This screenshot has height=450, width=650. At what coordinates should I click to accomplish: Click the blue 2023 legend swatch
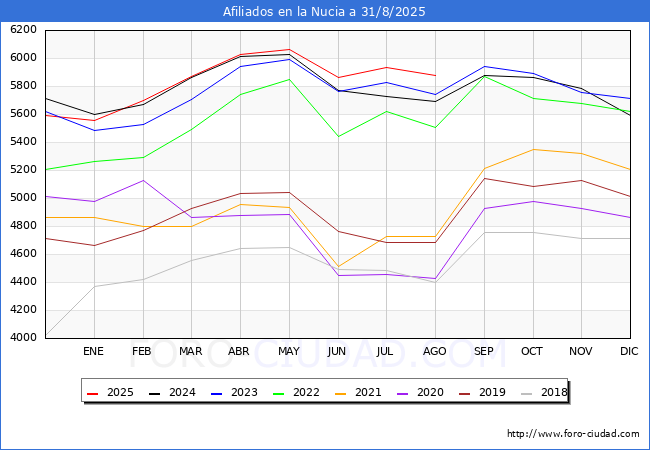[217, 393]
